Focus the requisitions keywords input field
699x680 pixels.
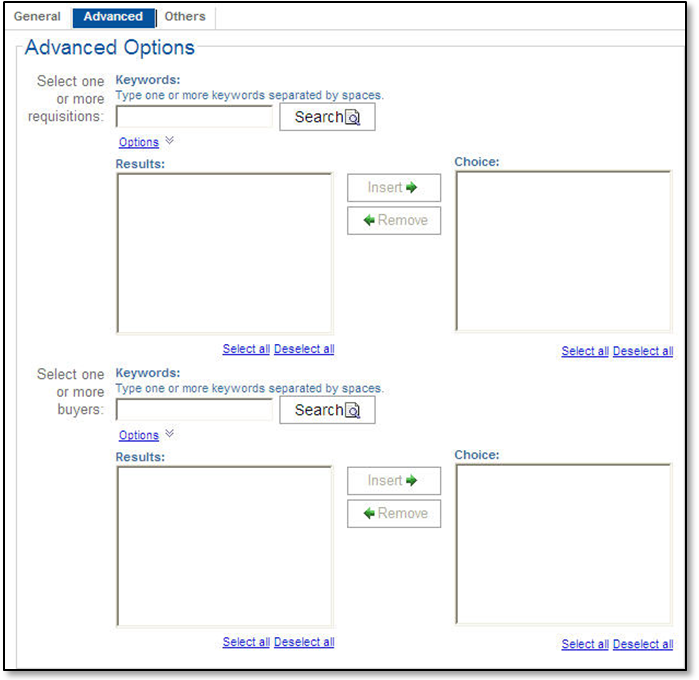pyautogui.click(x=194, y=117)
